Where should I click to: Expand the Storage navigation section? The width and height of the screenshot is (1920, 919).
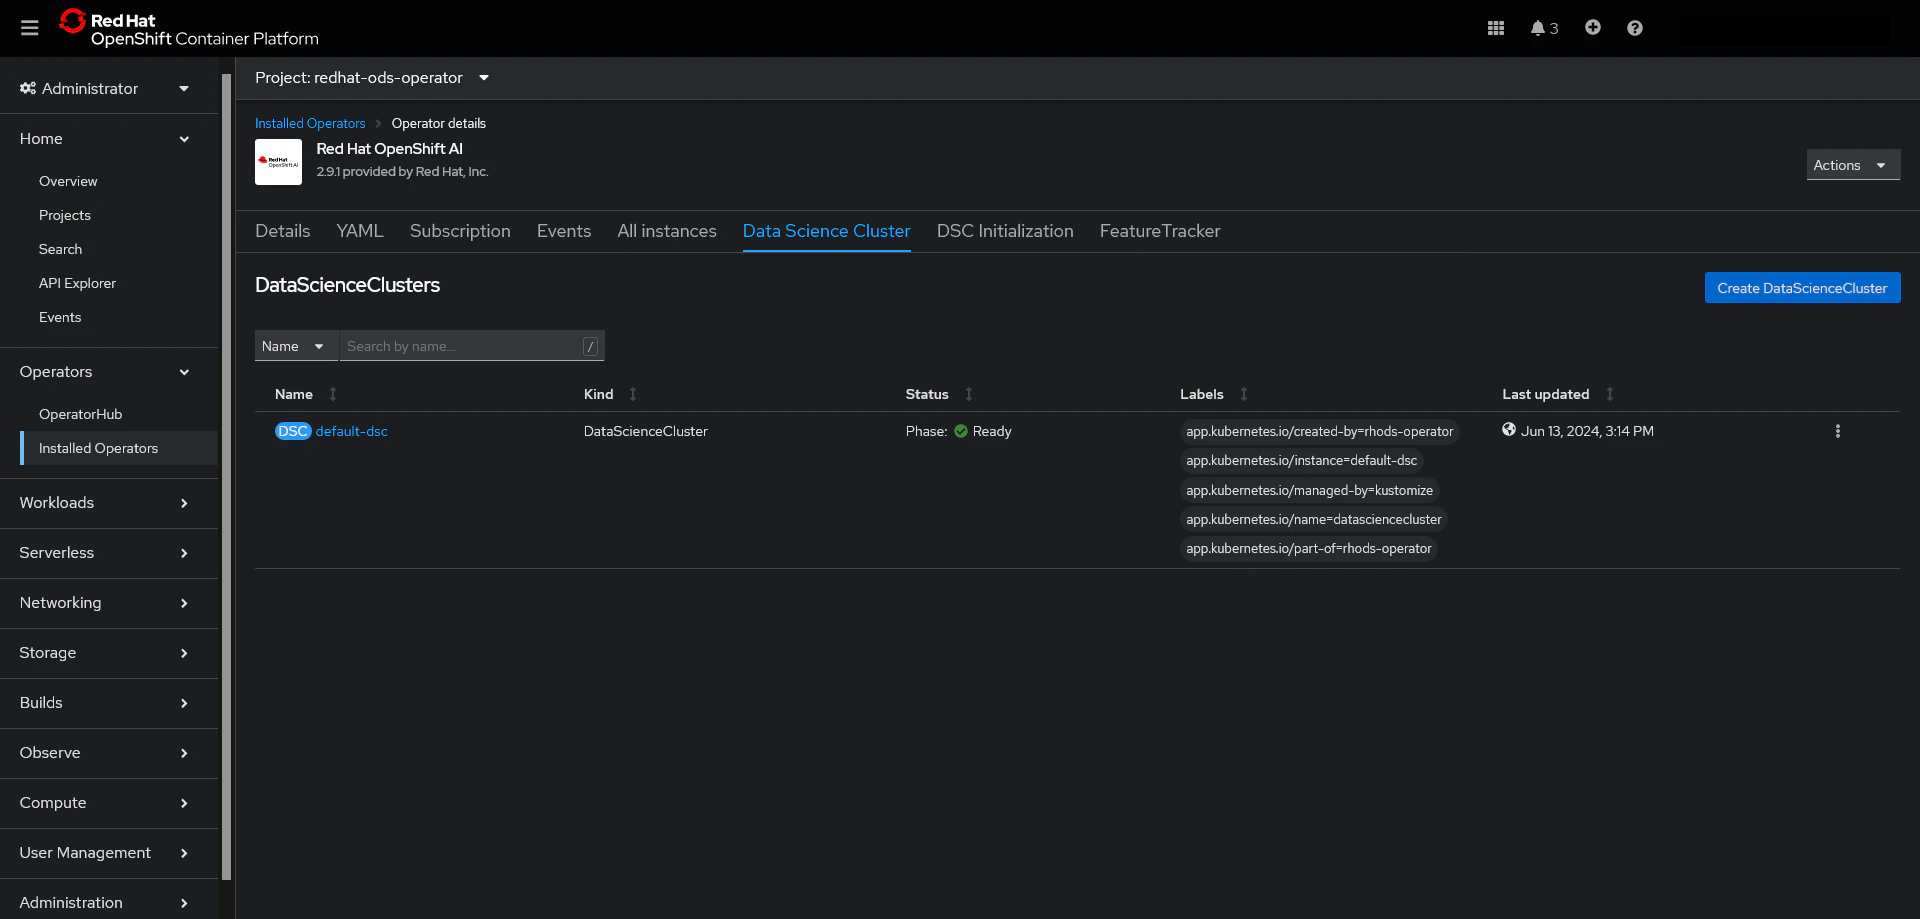(x=109, y=653)
